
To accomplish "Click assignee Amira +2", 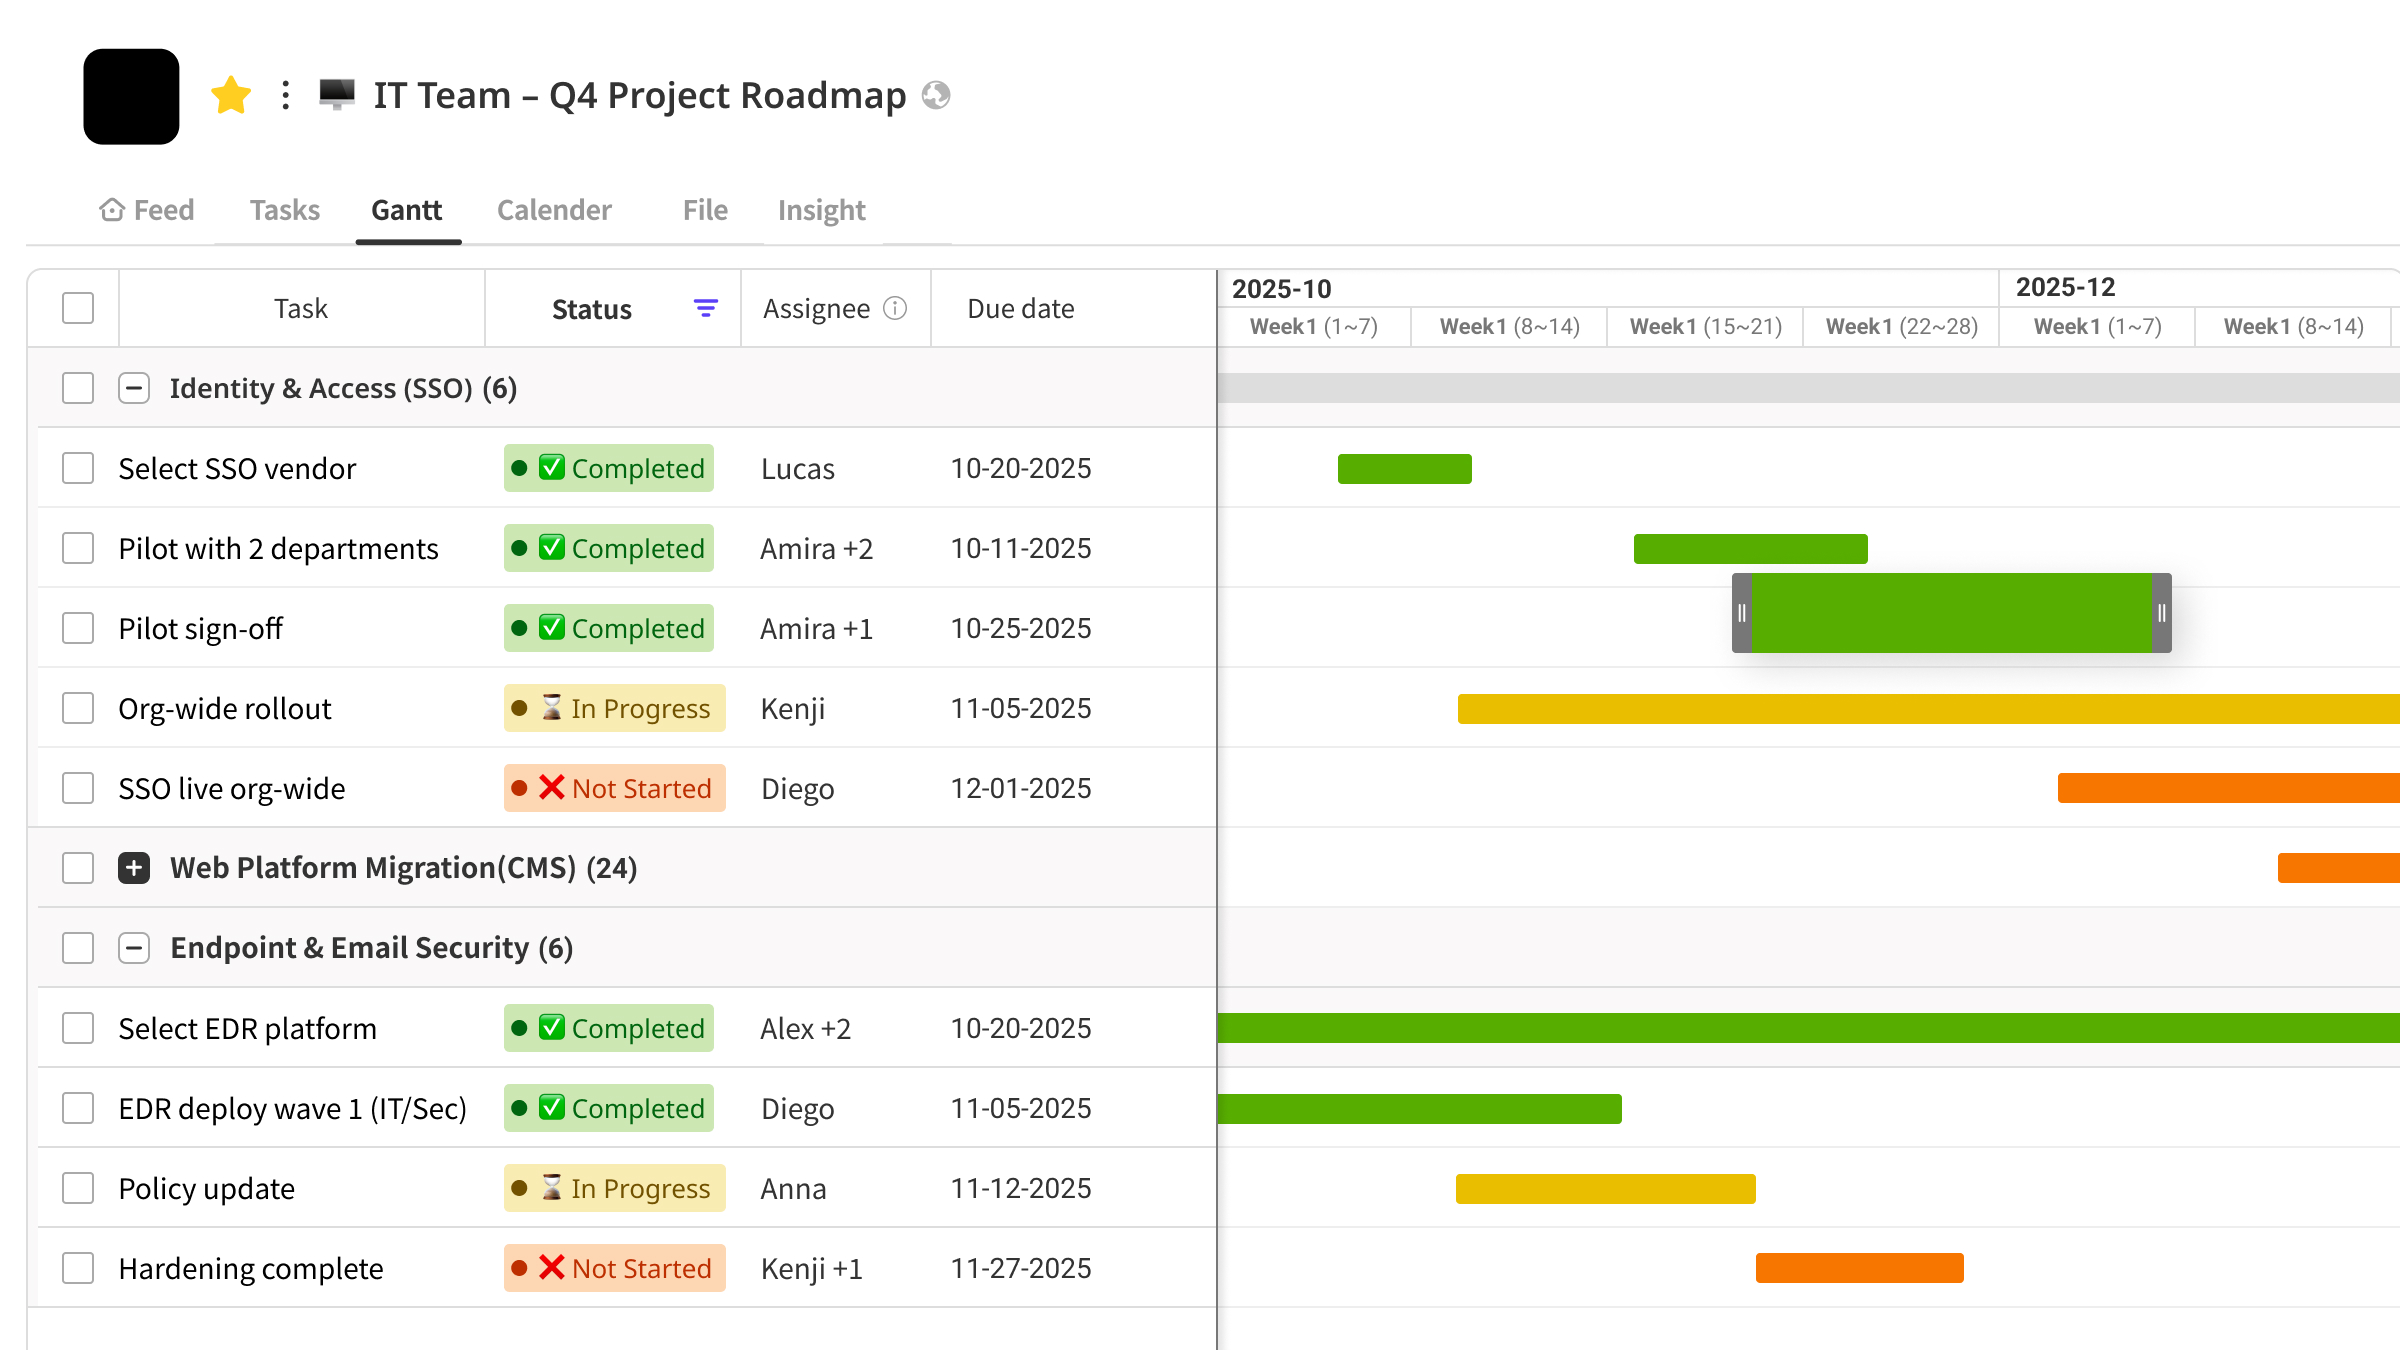I will tap(817, 548).
